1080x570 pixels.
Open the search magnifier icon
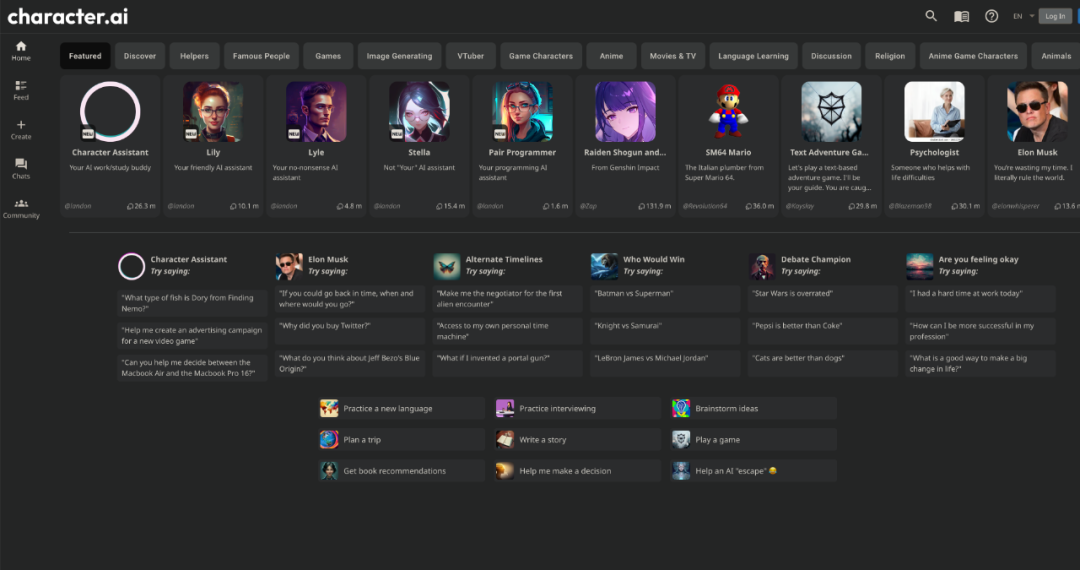[931, 16]
